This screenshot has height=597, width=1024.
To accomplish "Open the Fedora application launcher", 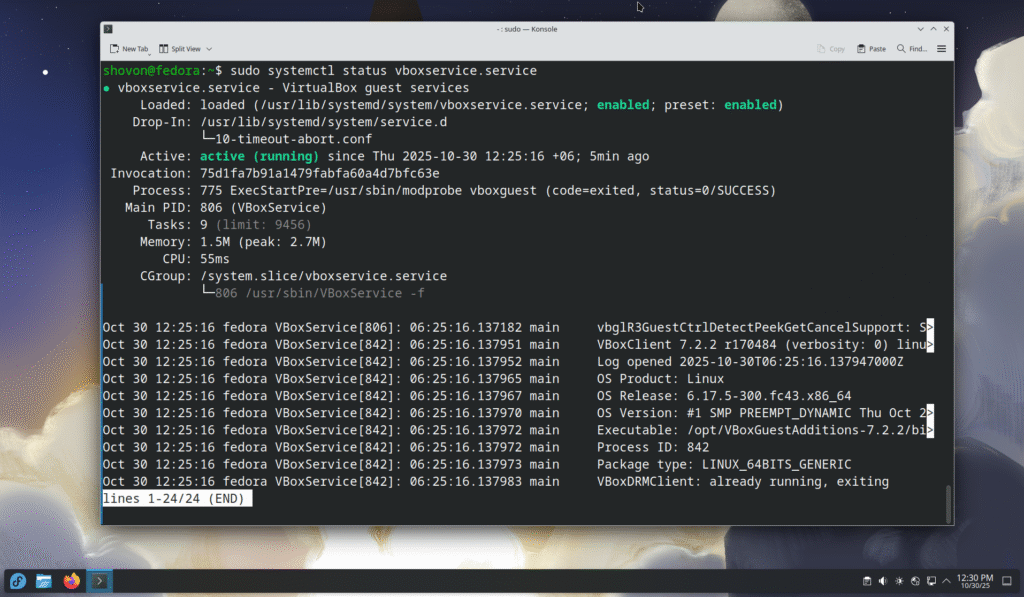I will point(17,581).
